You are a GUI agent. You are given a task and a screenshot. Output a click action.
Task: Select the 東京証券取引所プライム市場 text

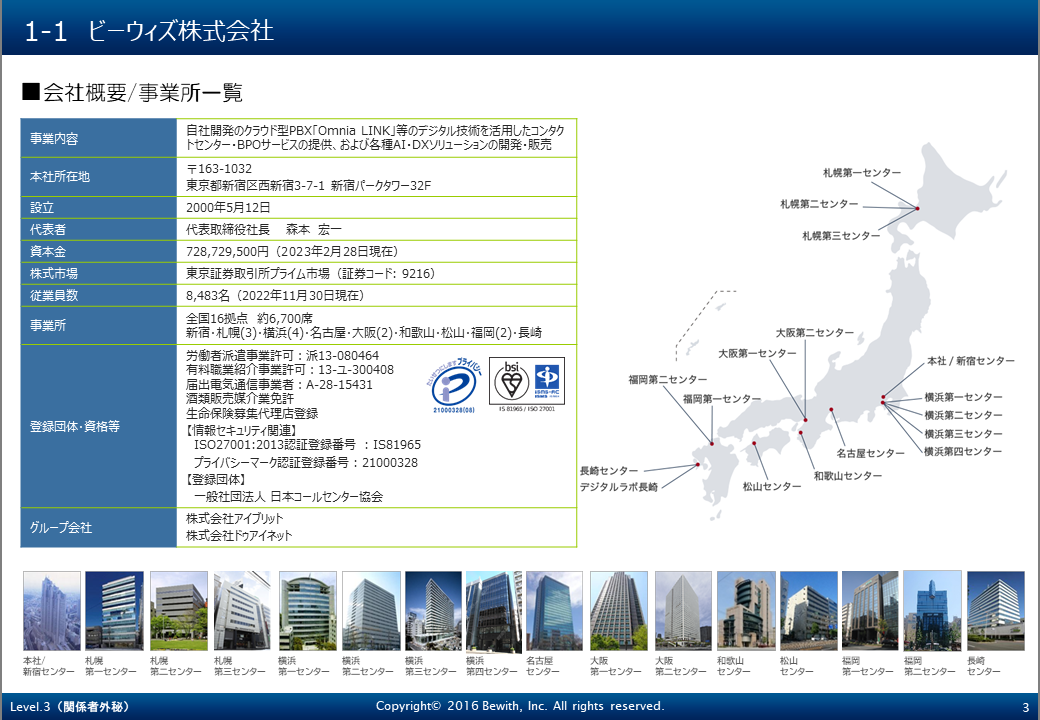[x=257, y=273]
